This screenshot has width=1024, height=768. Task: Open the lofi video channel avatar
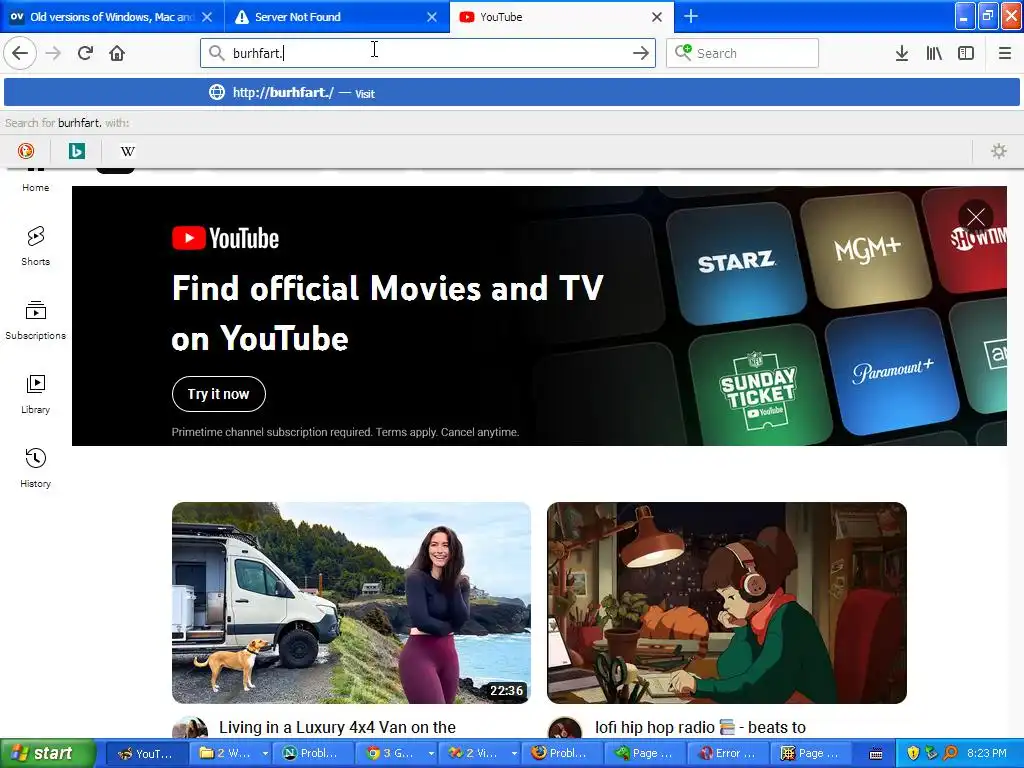click(x=565, y=728)
